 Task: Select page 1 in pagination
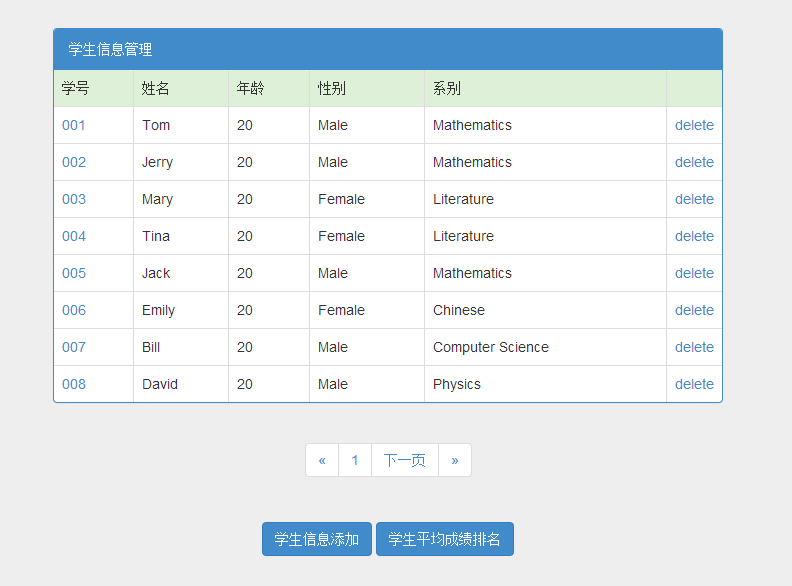[x=355, y=460]
